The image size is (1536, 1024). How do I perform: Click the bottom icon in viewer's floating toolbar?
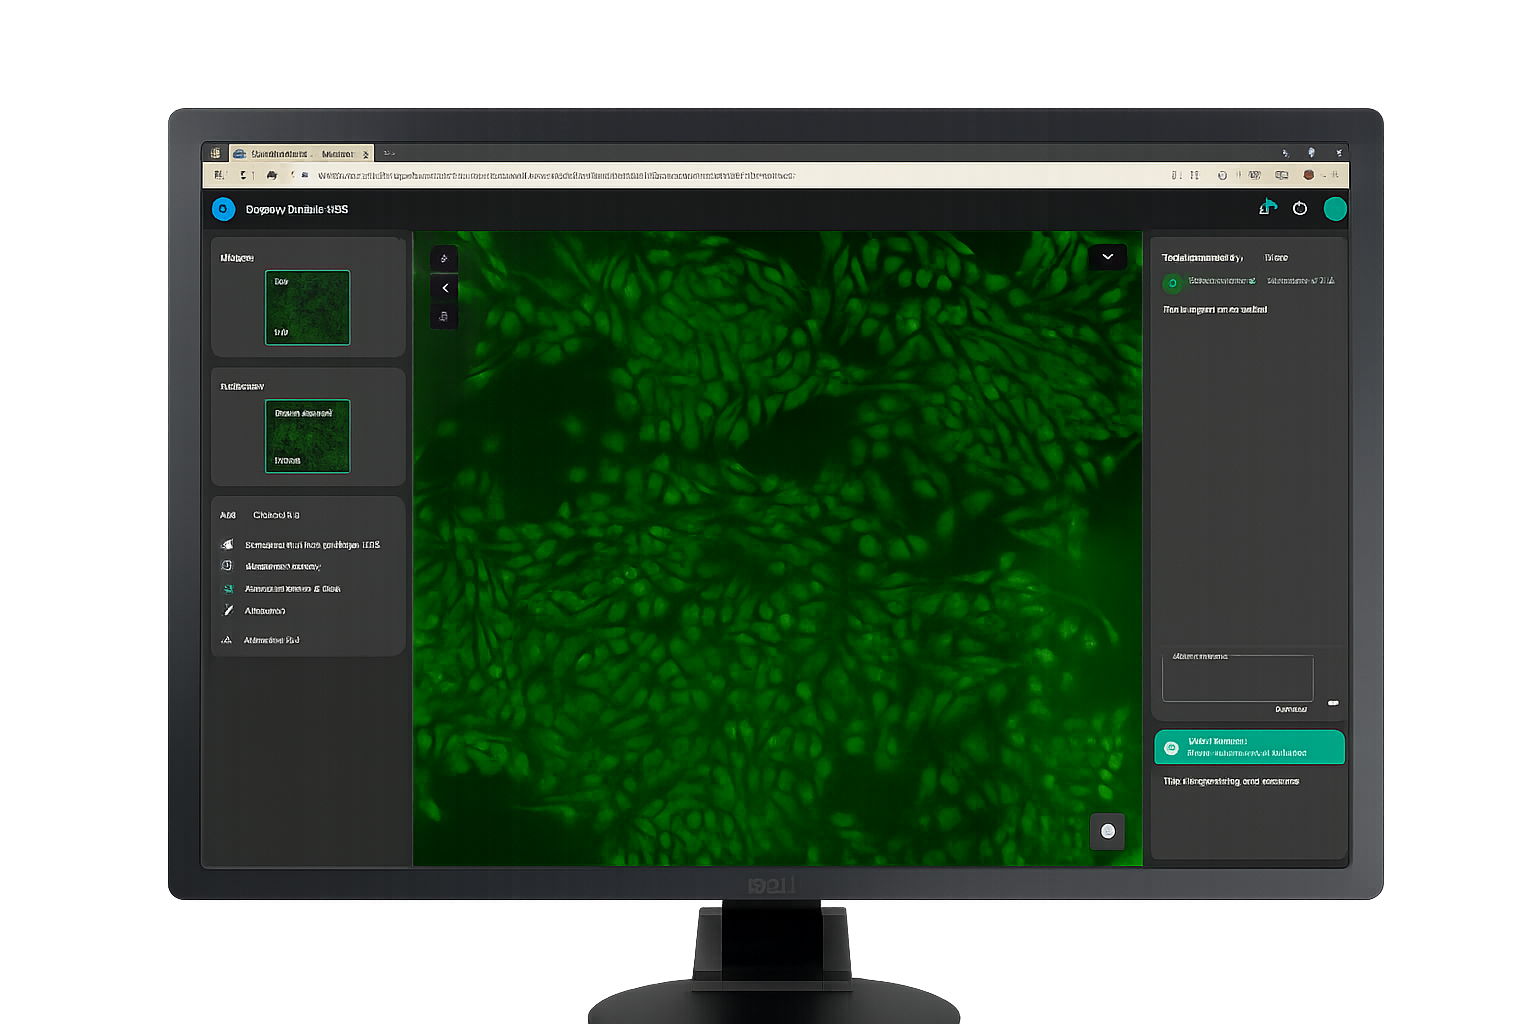tap(444, 317)
